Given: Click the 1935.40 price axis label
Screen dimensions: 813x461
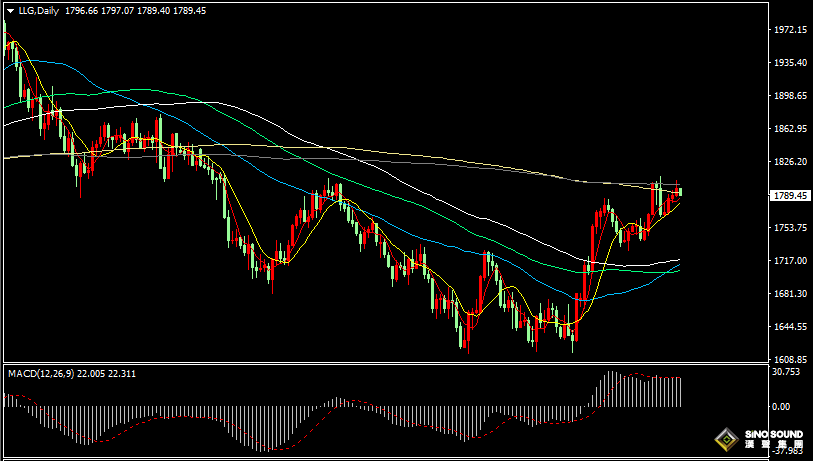Looking at the screenshot, I should [790, 63].
